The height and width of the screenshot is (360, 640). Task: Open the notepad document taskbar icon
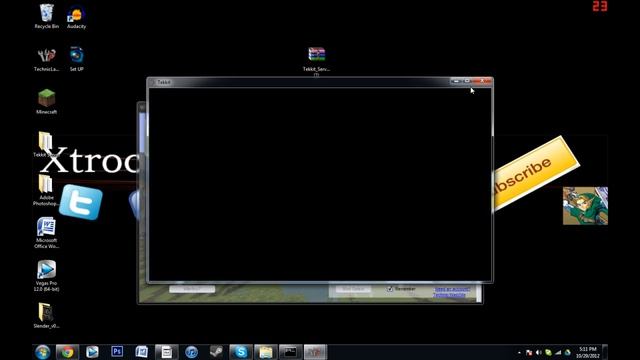167,352
